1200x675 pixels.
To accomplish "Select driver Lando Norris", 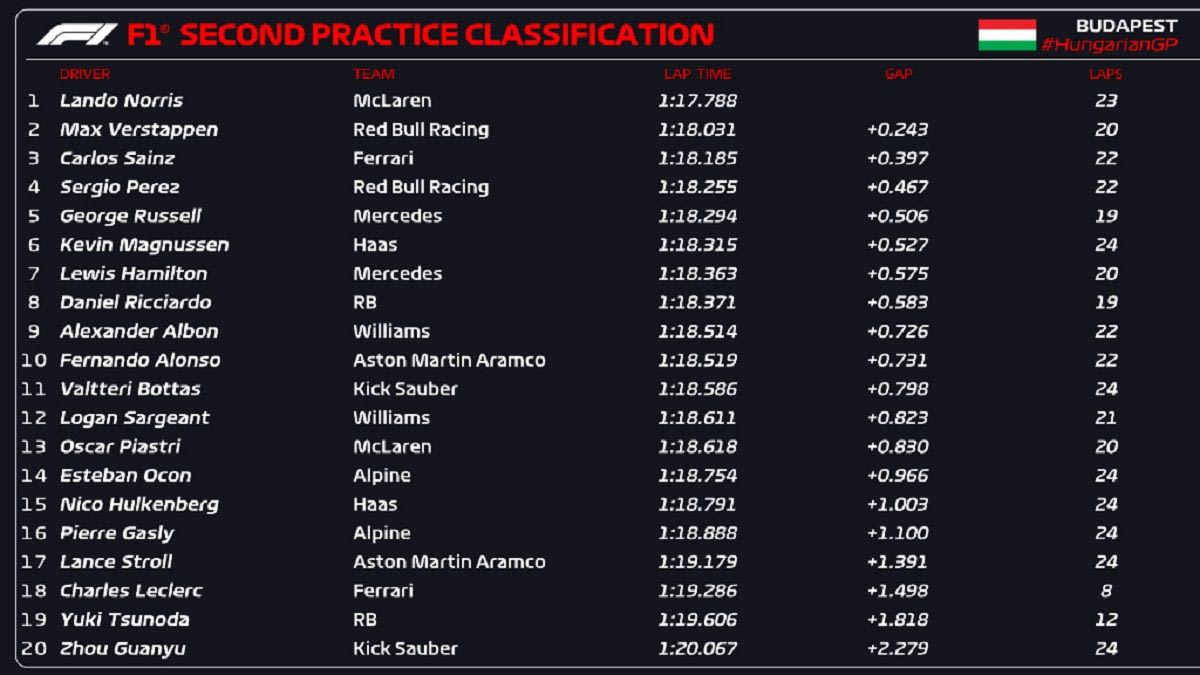I will point(121,101).
